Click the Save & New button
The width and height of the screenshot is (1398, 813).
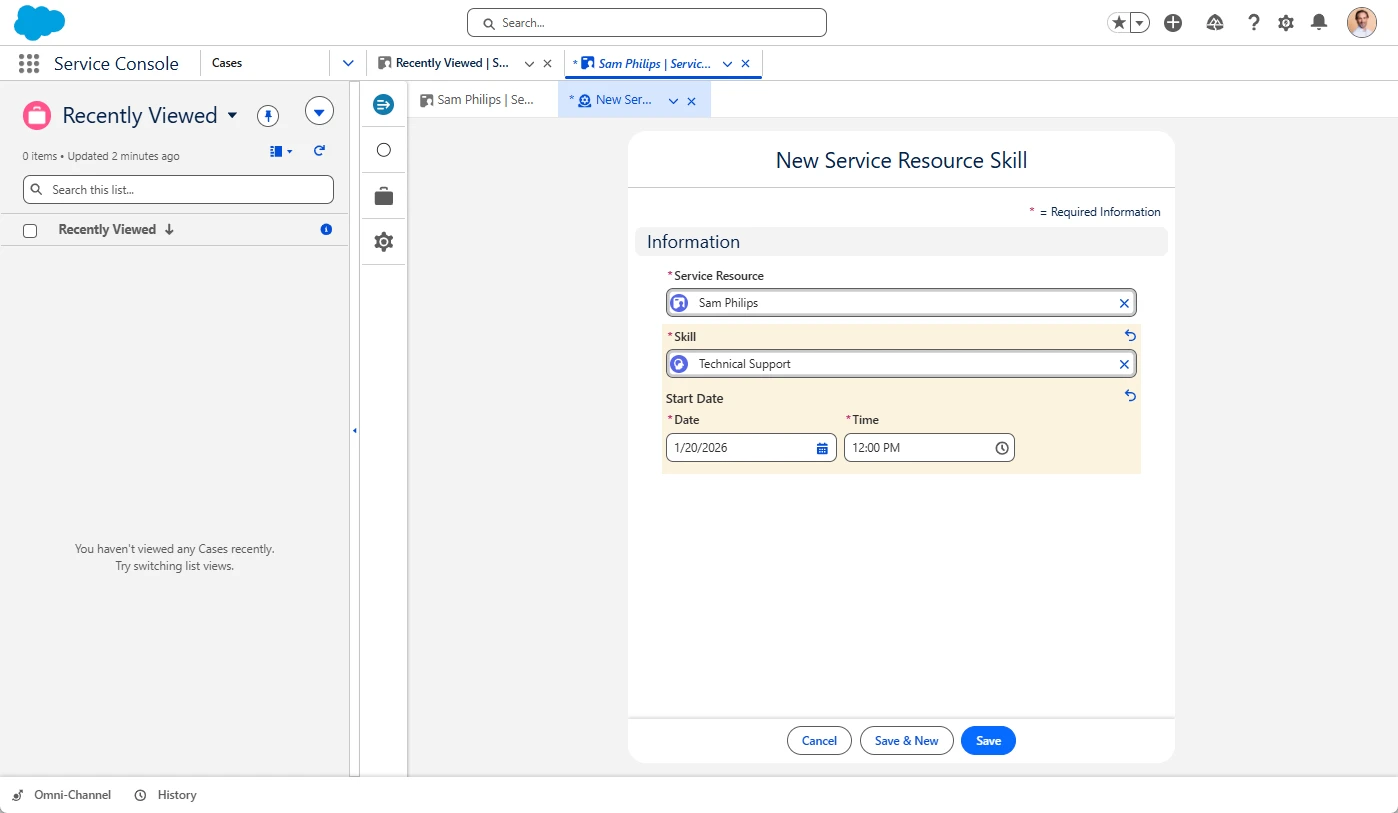tap(906, 741)
